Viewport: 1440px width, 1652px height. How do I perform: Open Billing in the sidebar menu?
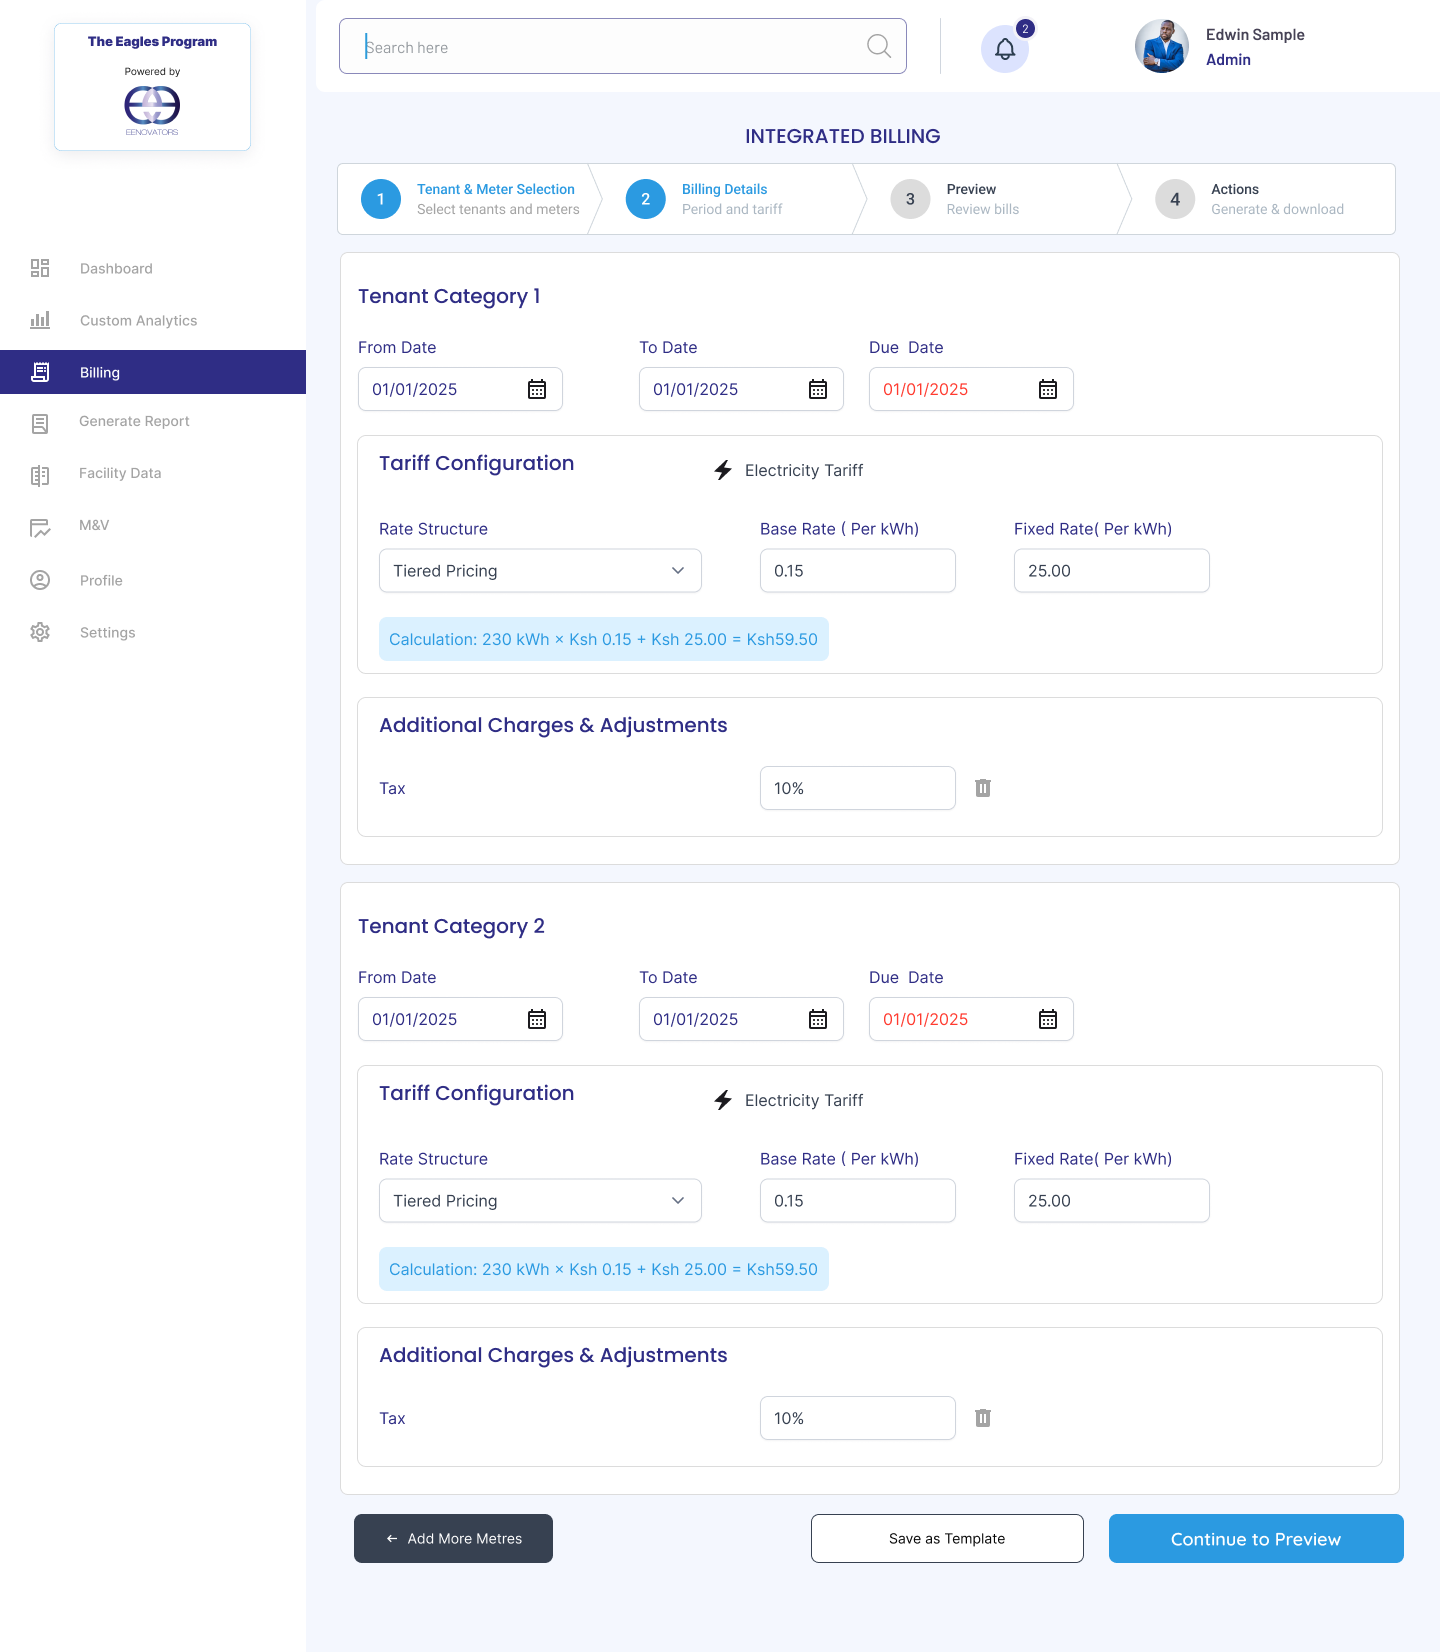(x=153, y=372)
